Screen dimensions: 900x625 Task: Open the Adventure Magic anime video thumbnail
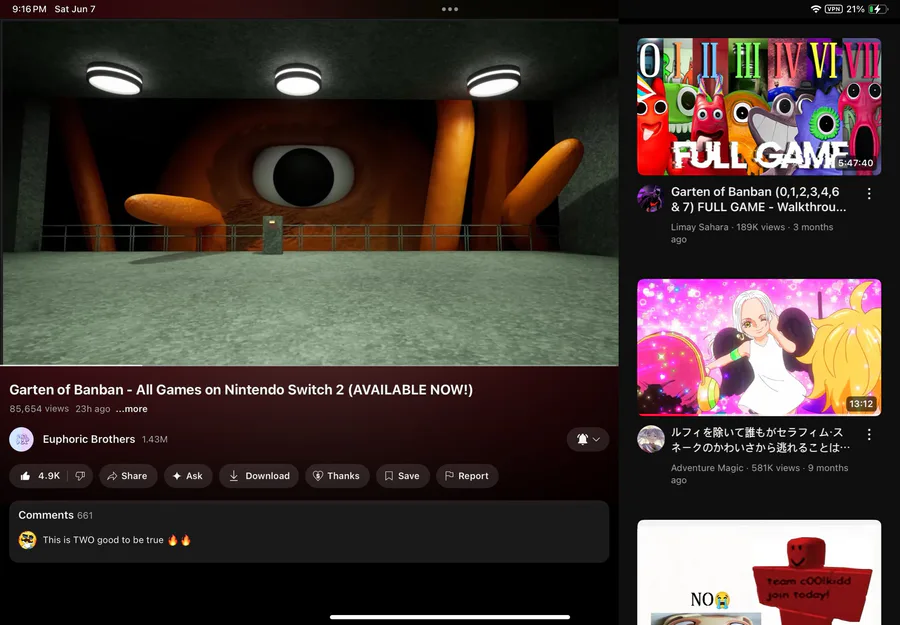(759, 347)
